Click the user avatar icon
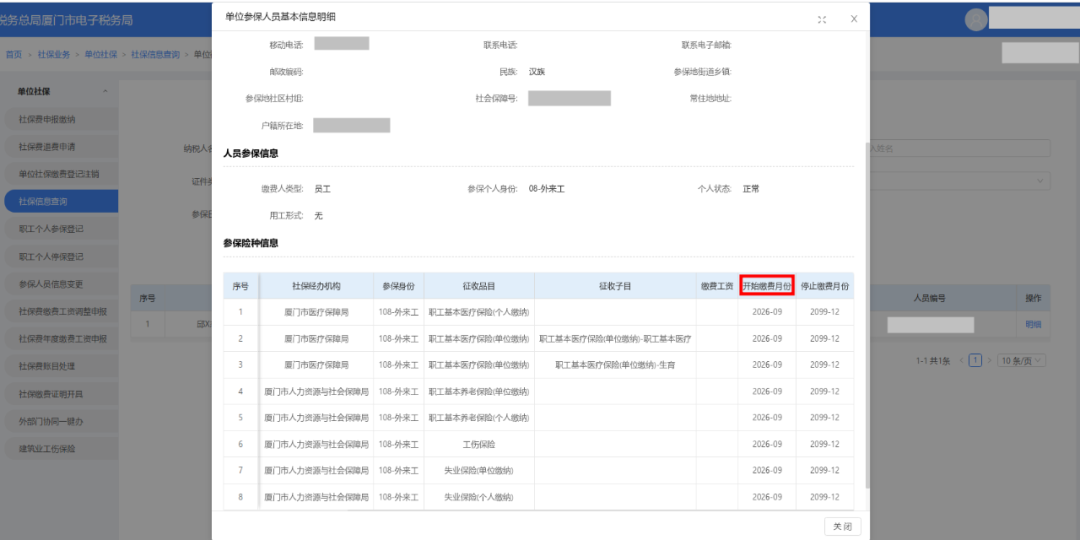Image resolution: width=1080 pixels, height=540 pixels. pos(976,20)
